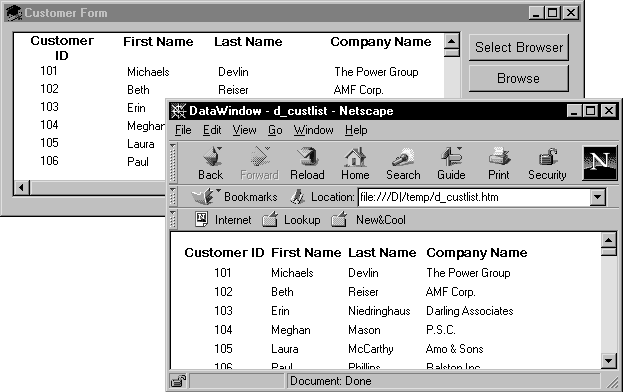Click the Netscape N logo
Image resolution: width=625 pixels, height=392 pixels.
(x=600, y=163)
